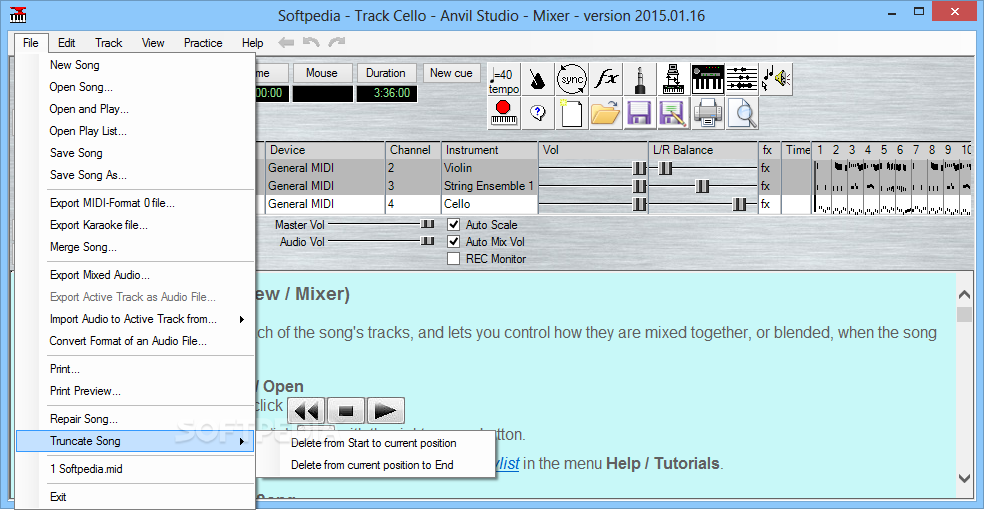This screenshot has width=984, height=510.
Task: Click the tempo =40 toolbar icon
Action: [x=503, y=79]
